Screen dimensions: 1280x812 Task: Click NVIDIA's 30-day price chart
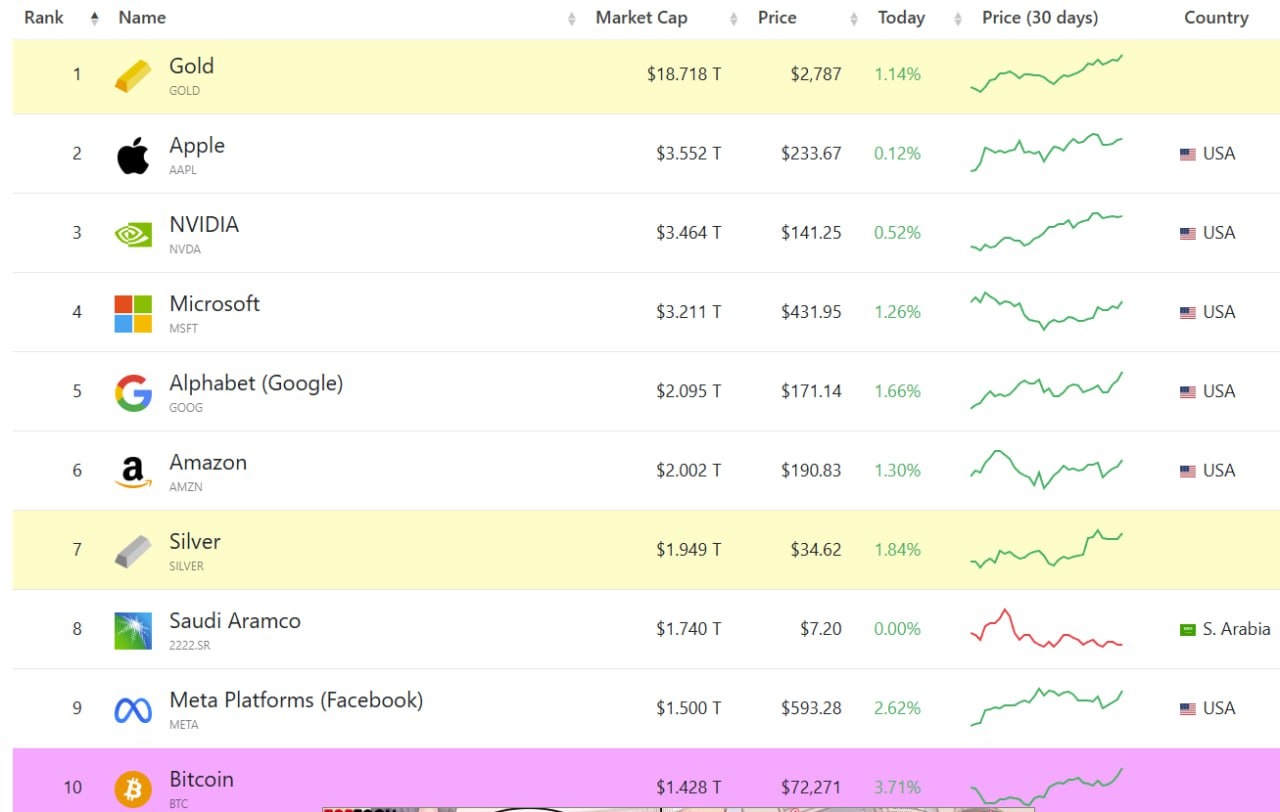tap(1047, 232)
